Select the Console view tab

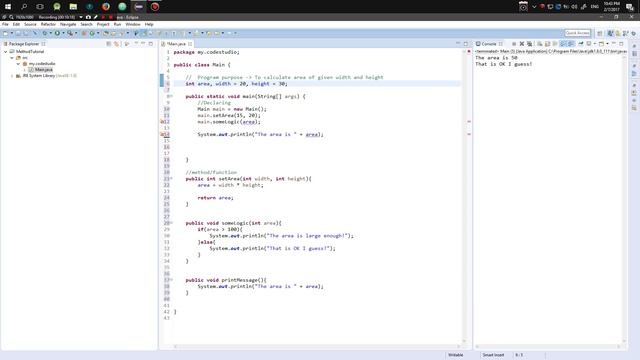tap(488, 44)
